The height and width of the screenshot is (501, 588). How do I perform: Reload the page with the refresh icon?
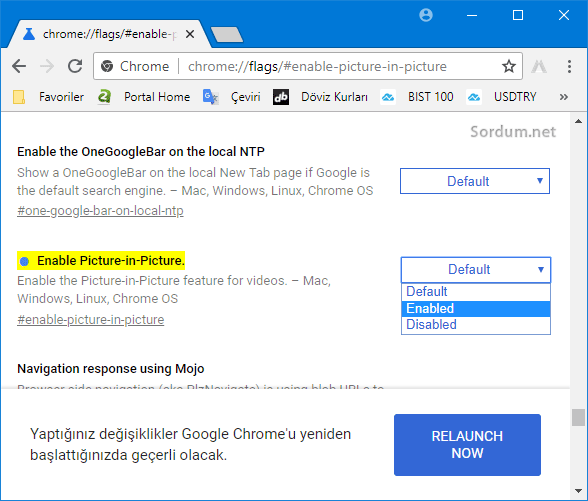(x=75, y=66)
